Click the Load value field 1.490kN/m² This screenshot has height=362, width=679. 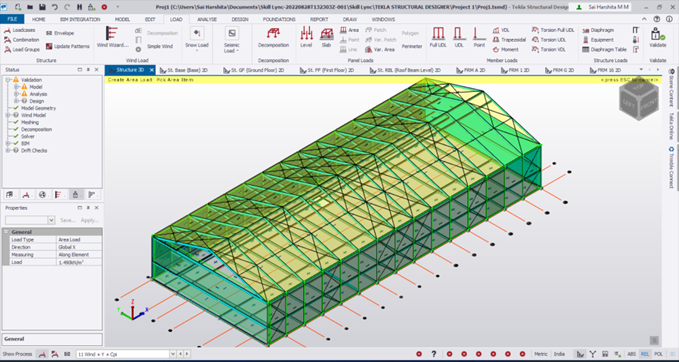pyautogui.click(x=79, y=262)
